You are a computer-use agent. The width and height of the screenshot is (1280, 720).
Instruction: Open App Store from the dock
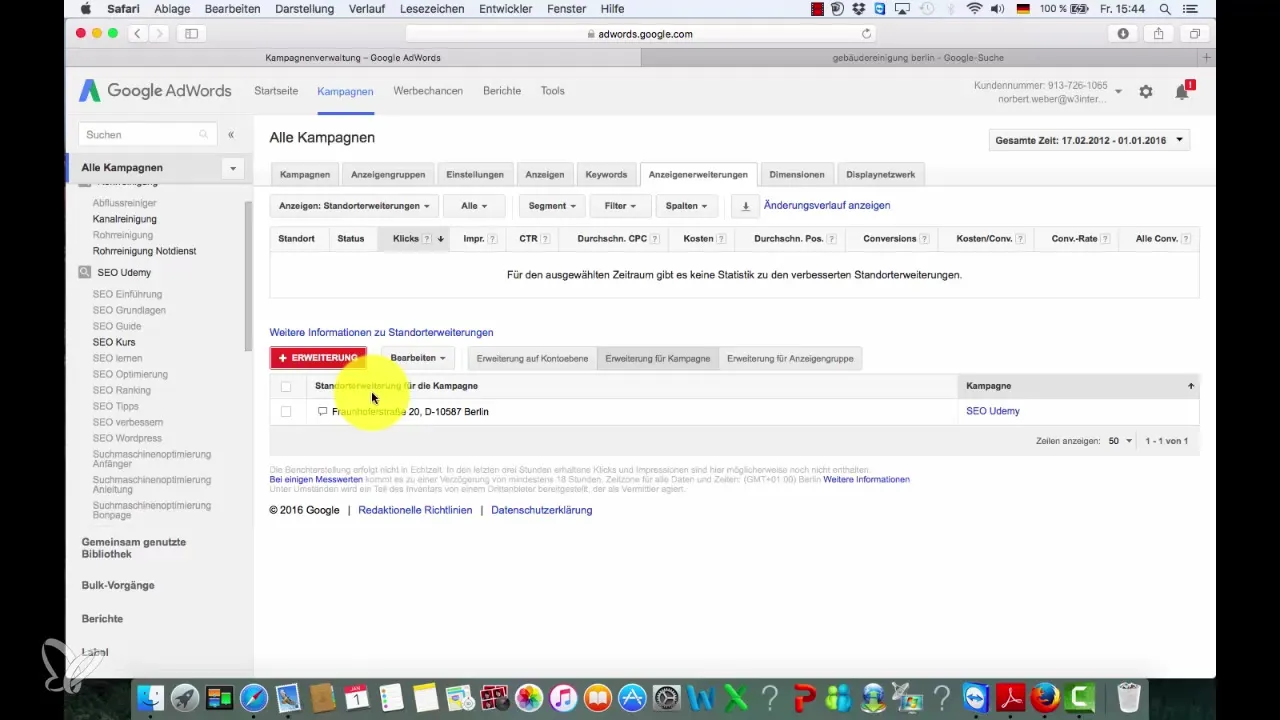[x=632, y=697]
